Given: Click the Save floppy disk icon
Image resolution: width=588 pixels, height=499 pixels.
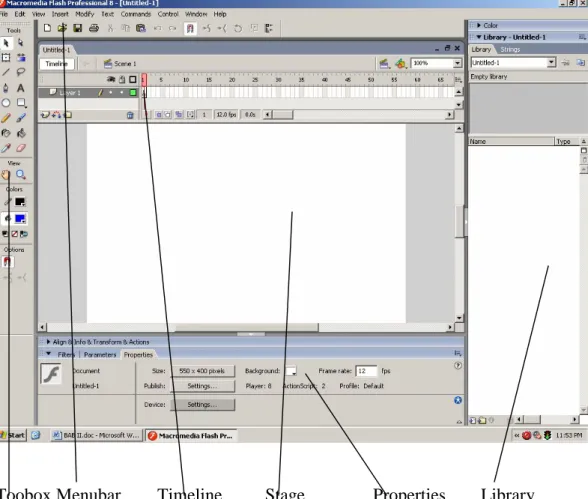Looking at the screenshot, I should pos(78,28).
